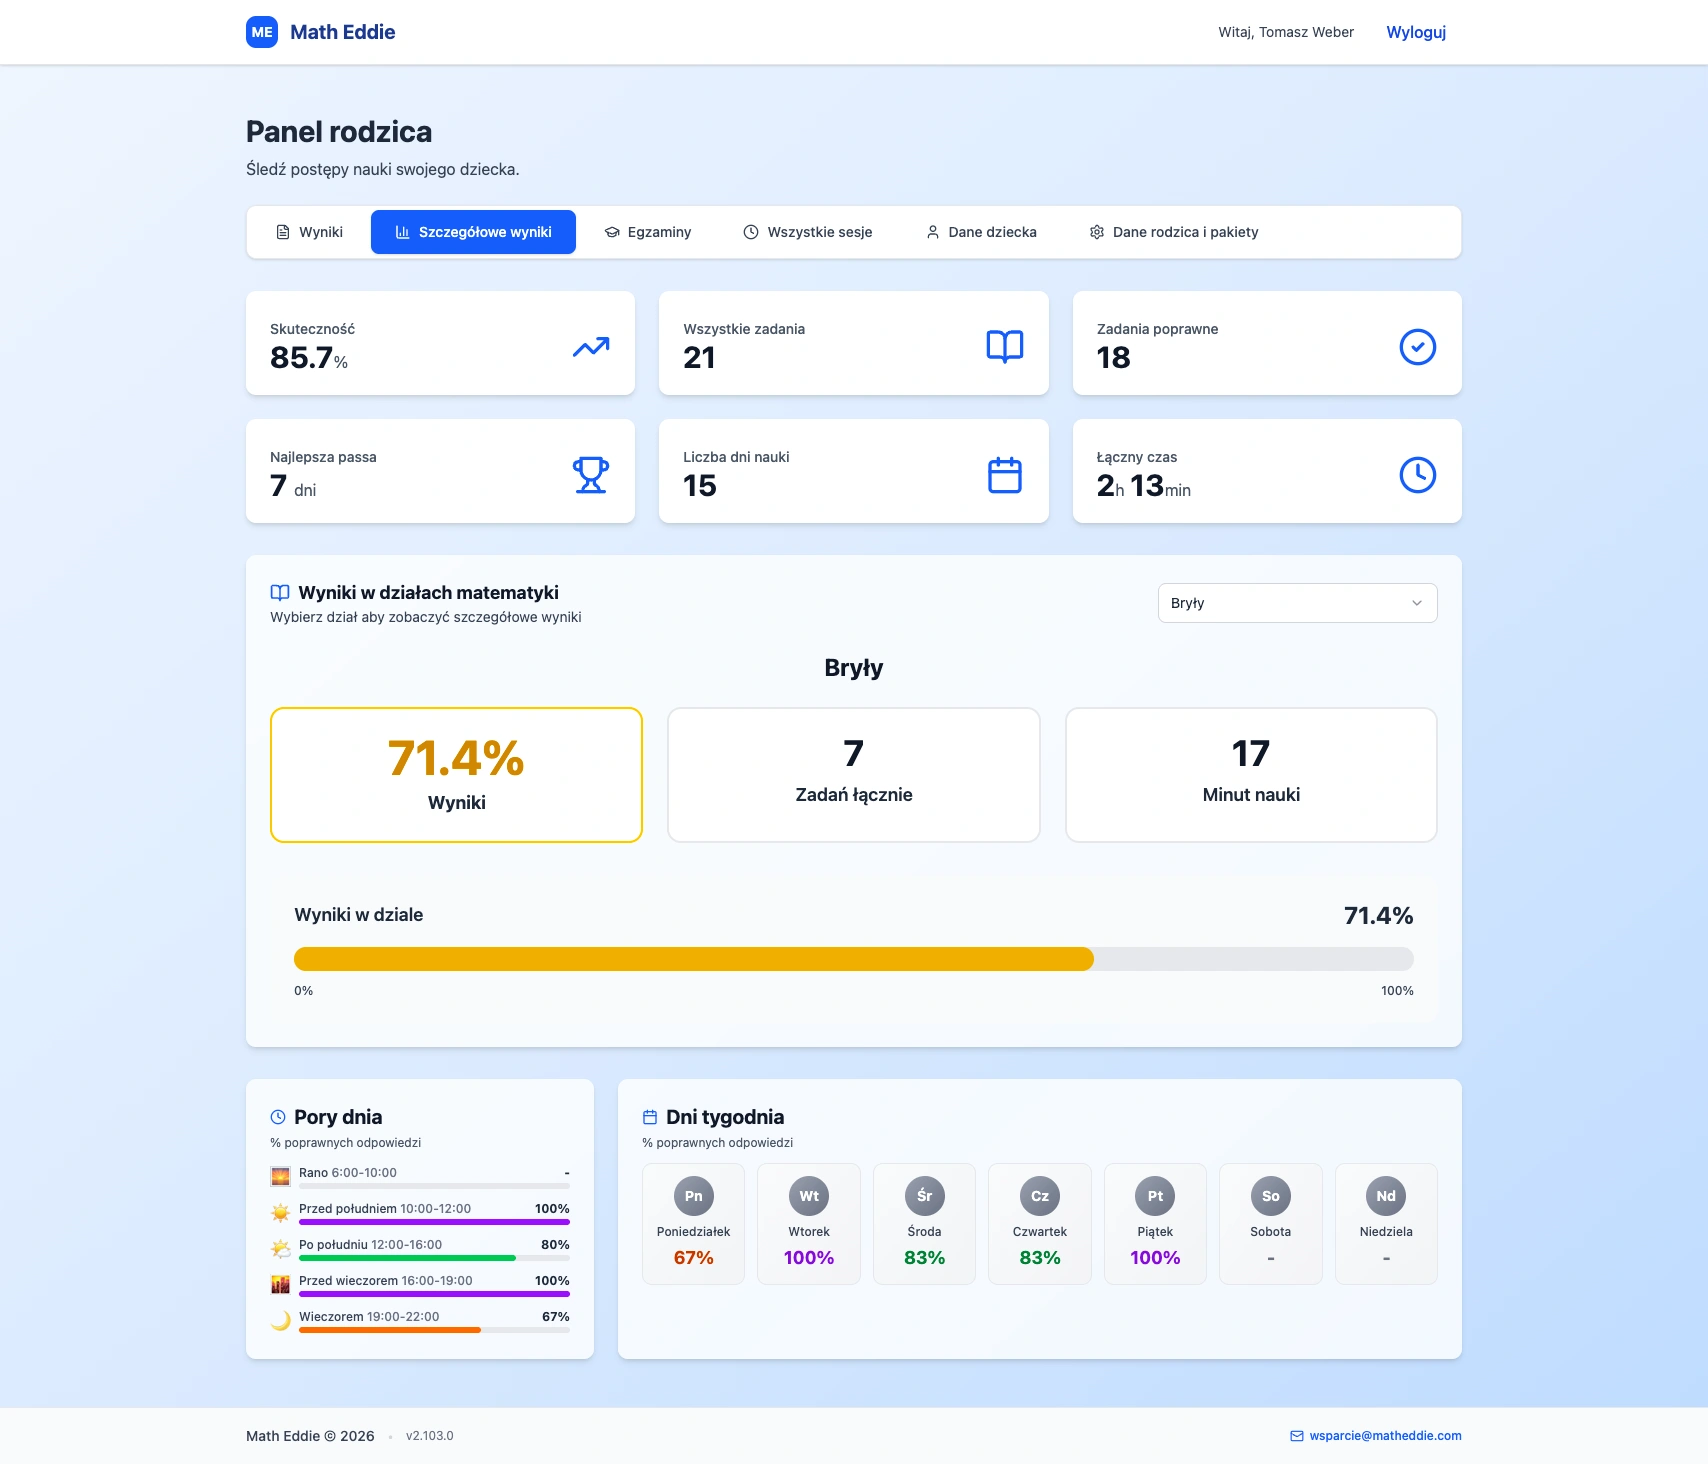Open the Egzaminy tab
The width and height of the screenshot is (1708, 1464).
648,232
